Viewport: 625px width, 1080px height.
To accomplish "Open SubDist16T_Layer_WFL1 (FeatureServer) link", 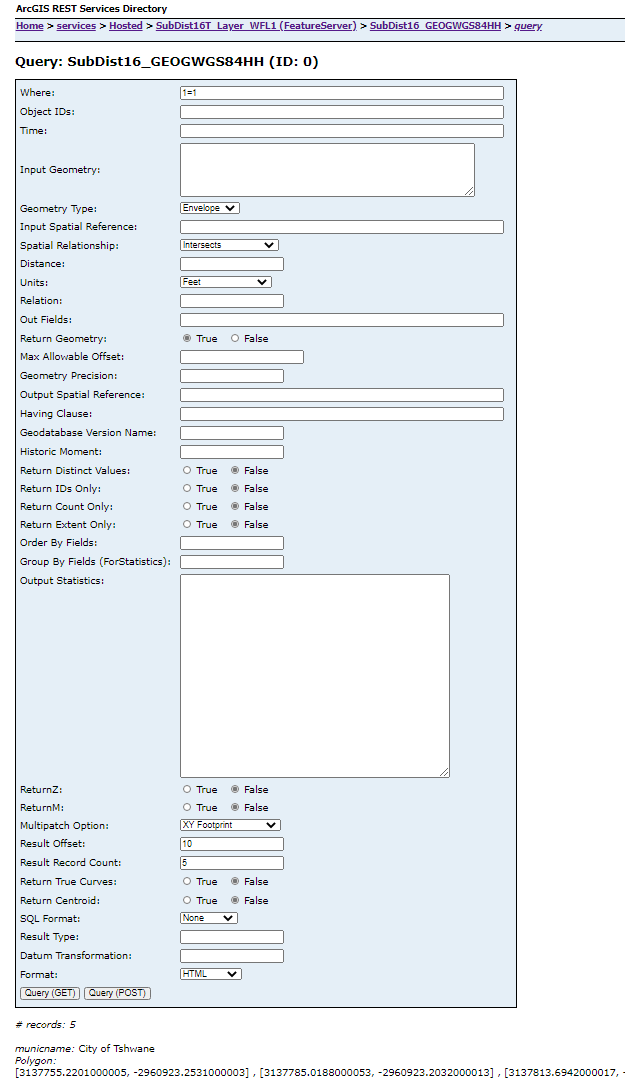I will tap(256, 26).
